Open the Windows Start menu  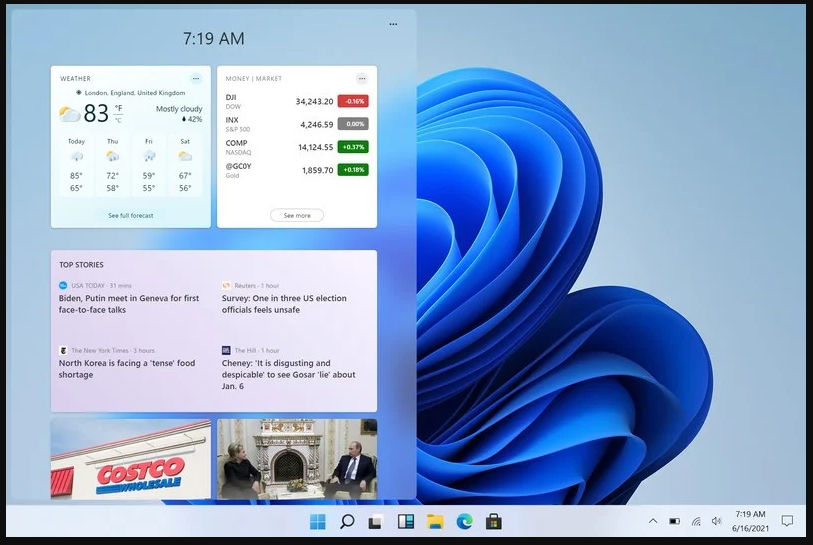318,522
